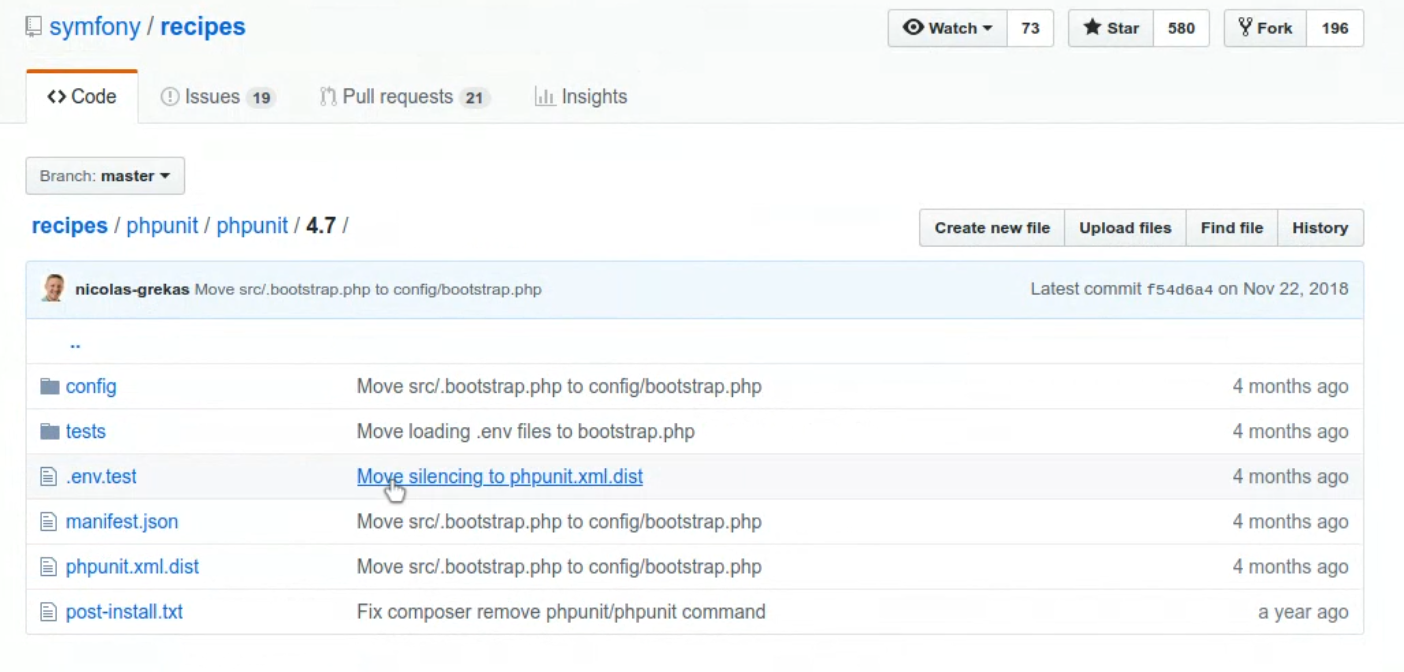Click the repository book icon
Screen dimensions: 1404x672
click(x=34, y=27)
